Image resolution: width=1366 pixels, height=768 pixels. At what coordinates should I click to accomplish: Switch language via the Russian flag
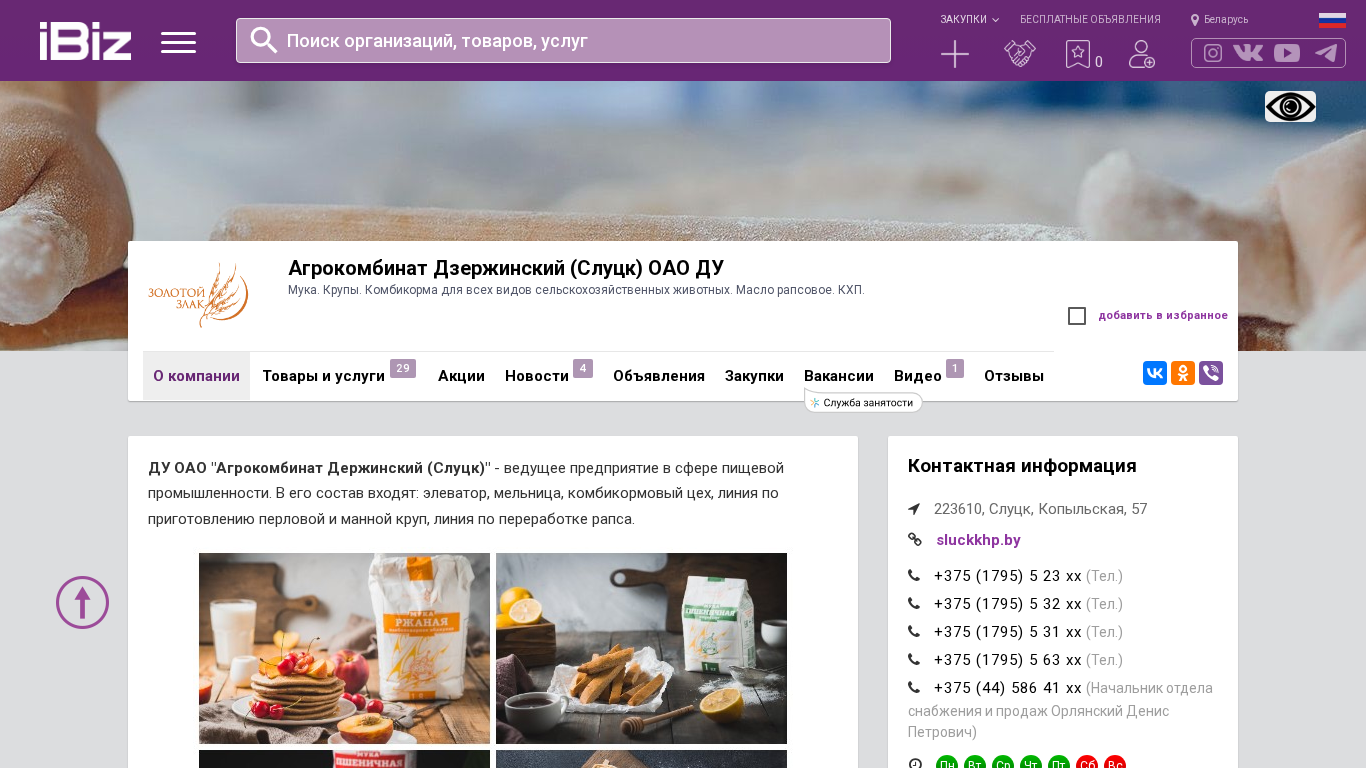[x=1332, y=20]
